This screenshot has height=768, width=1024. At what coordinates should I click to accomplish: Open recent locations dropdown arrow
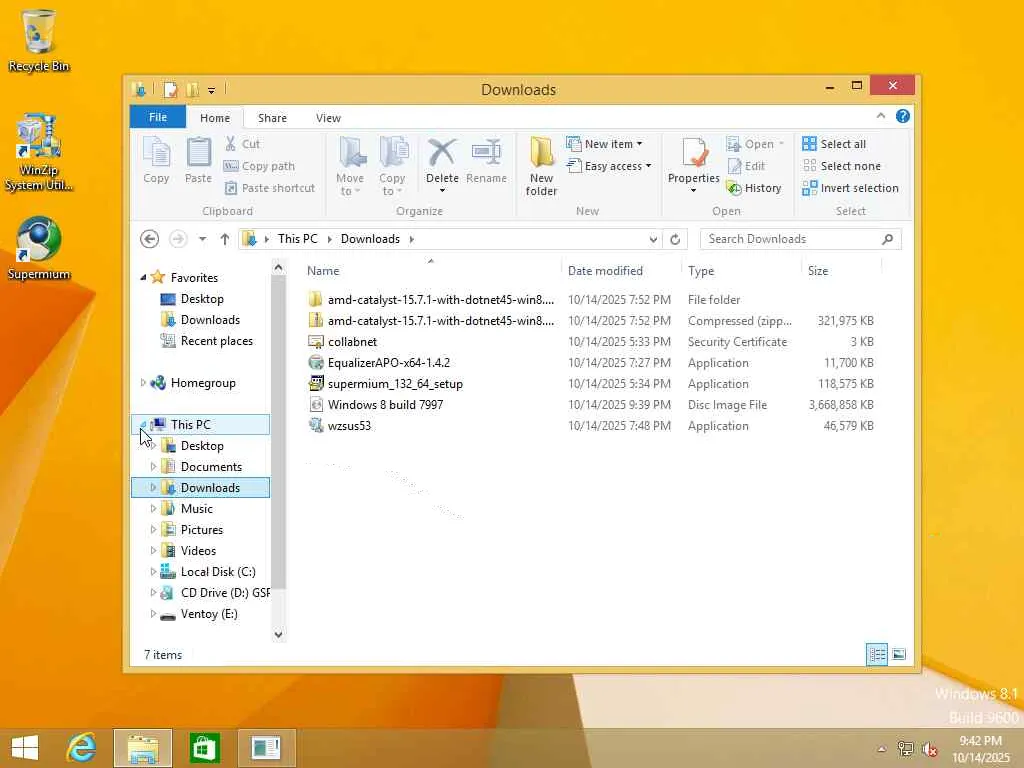(x=202, y=239)
